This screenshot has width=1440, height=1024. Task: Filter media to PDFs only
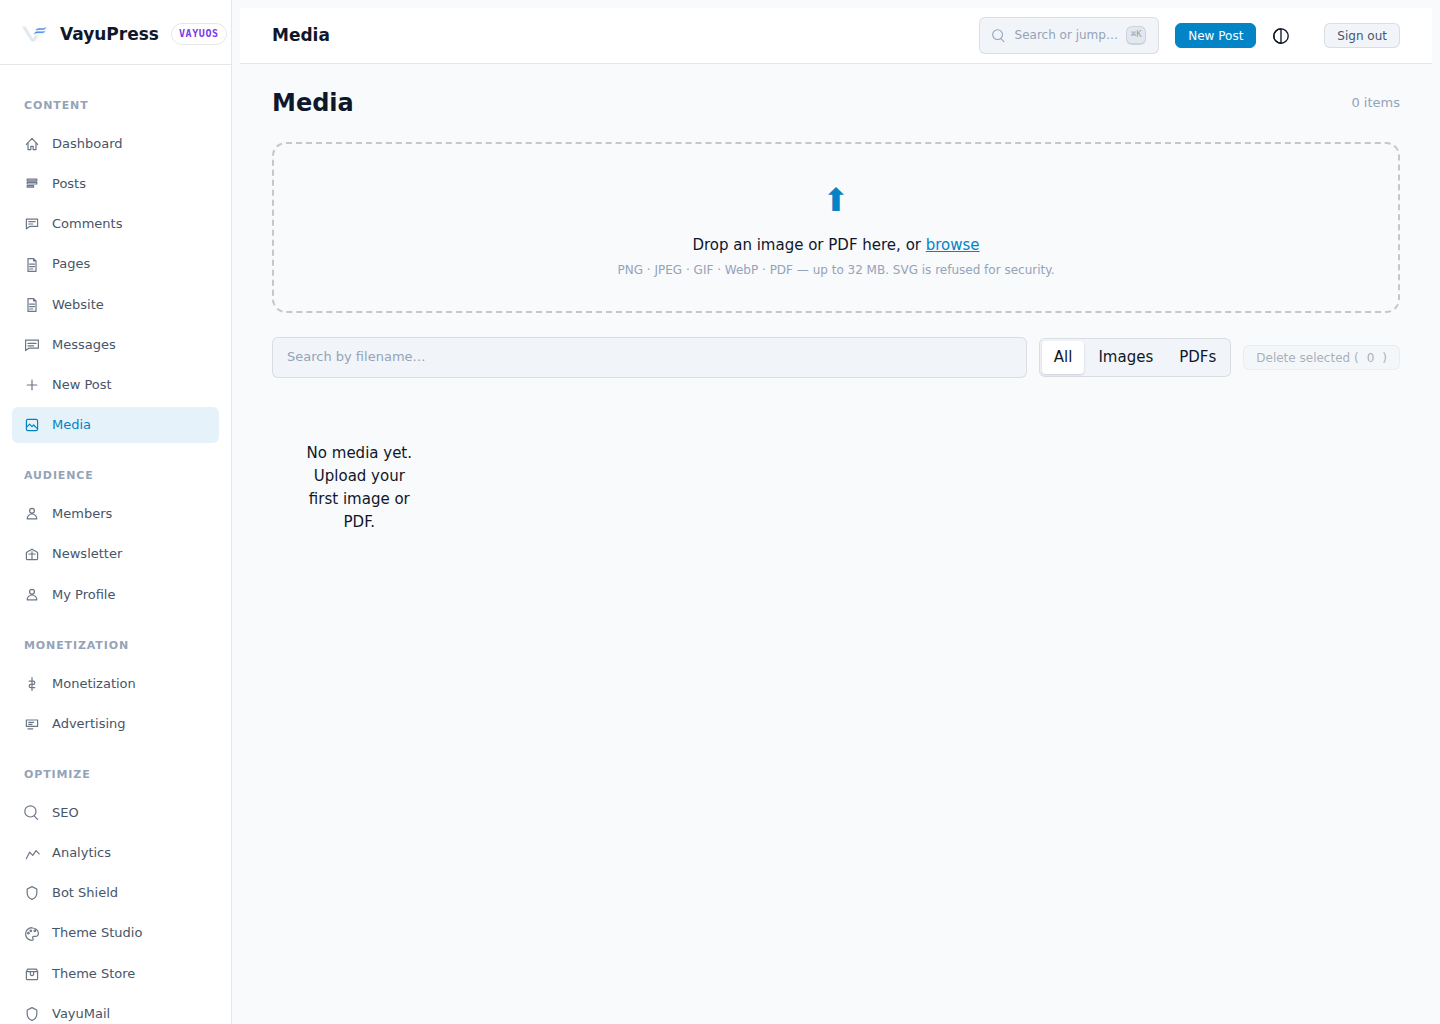(x=1197, y=357)
